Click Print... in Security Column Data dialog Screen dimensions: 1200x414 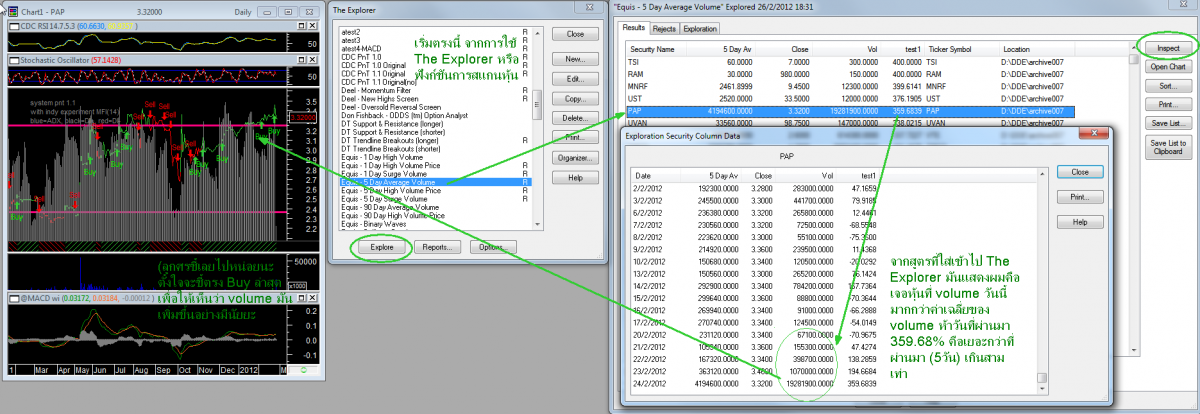click(1079, 197)
